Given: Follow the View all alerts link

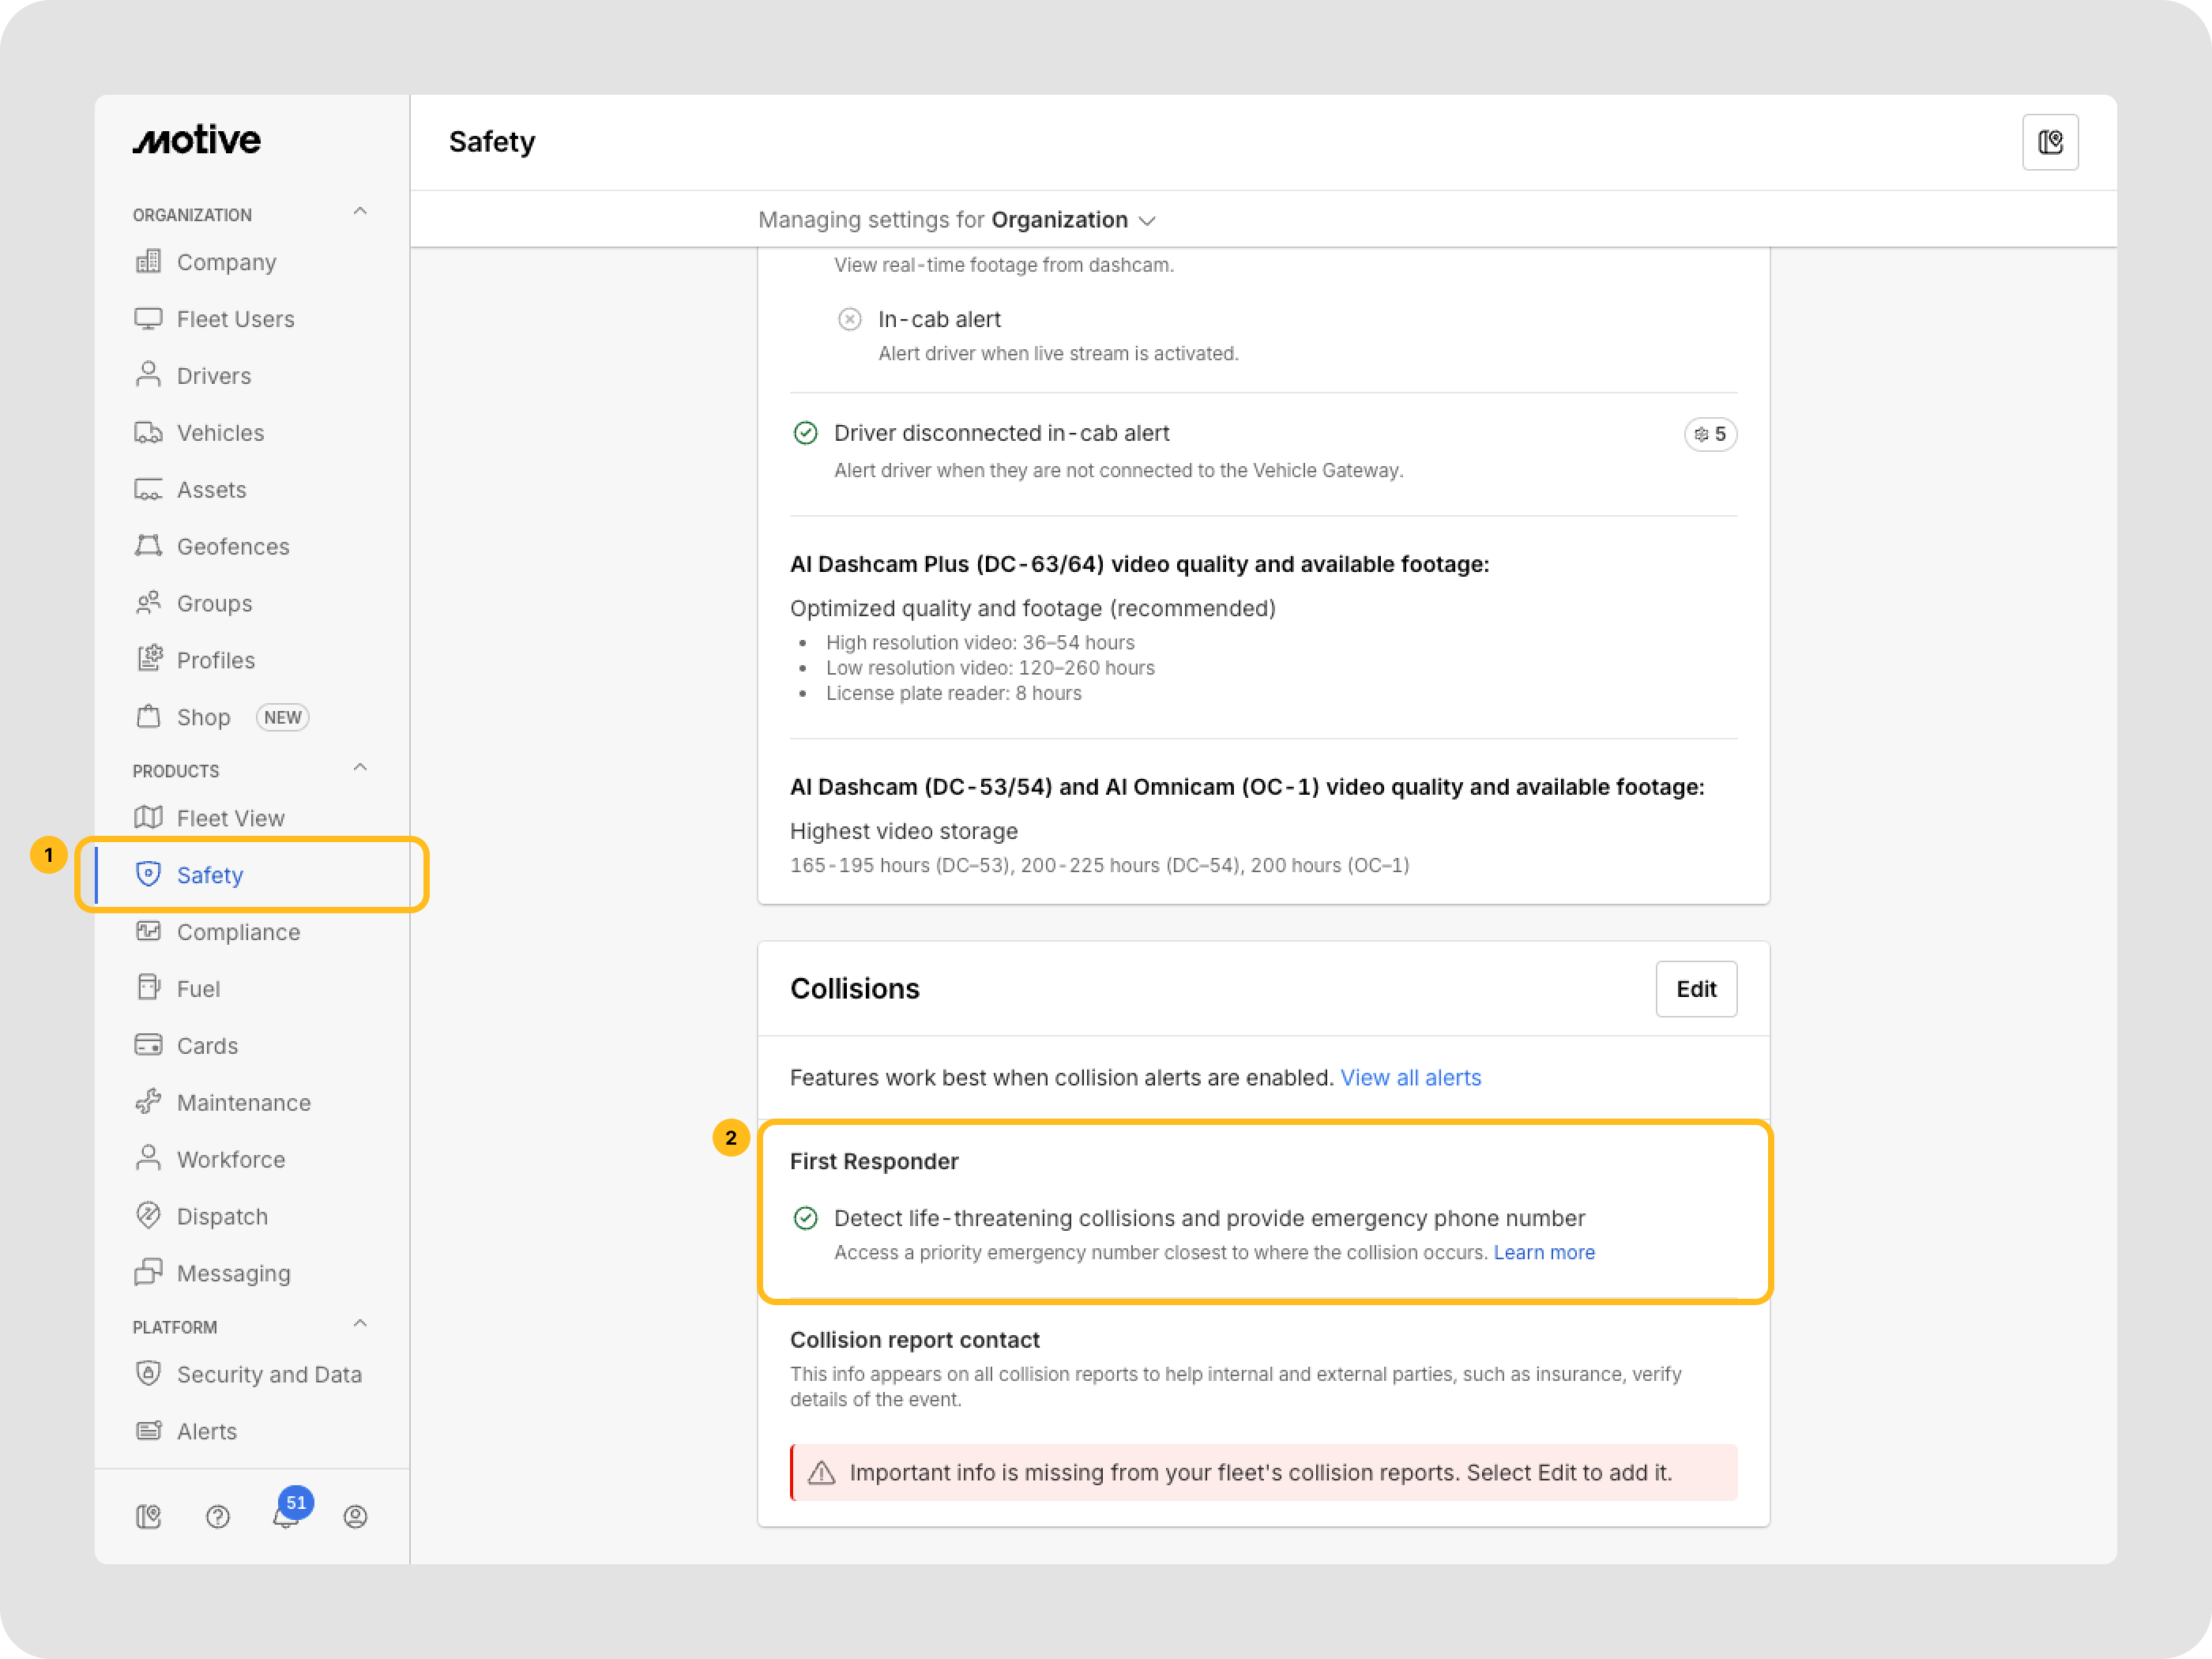Looking at the screenshot, I should tap(1410, 1078).
